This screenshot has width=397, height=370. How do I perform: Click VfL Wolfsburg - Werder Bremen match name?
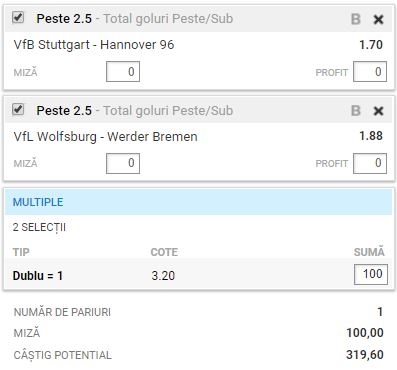click(106, 136)
